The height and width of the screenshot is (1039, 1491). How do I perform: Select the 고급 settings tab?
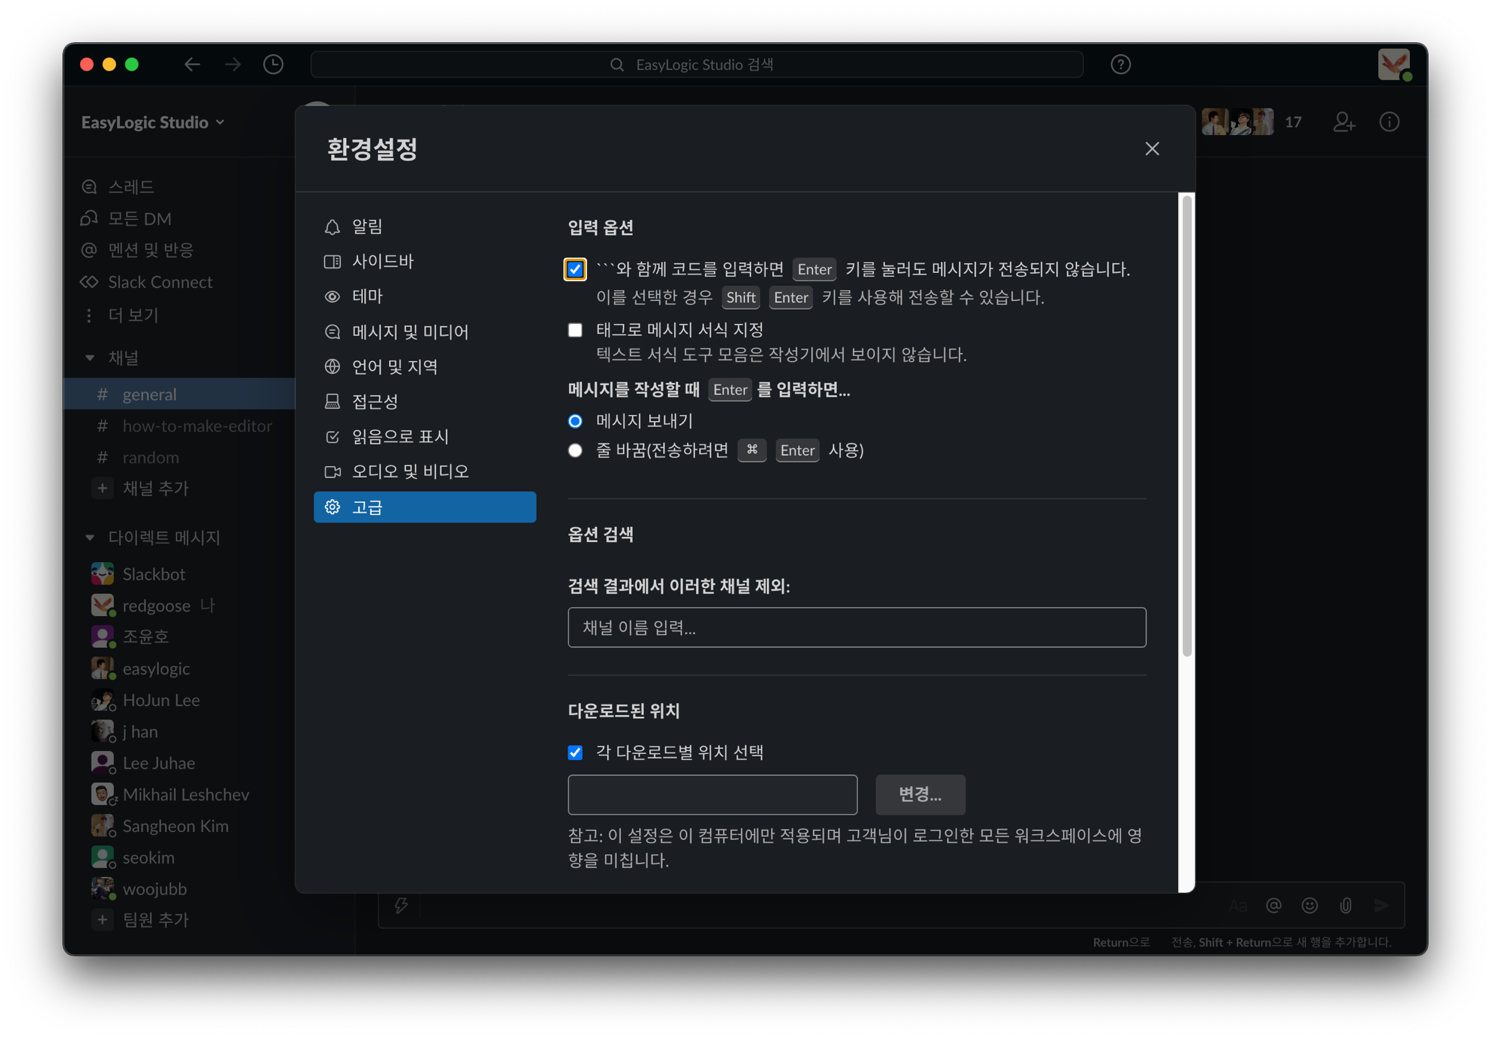pos(425,507)
